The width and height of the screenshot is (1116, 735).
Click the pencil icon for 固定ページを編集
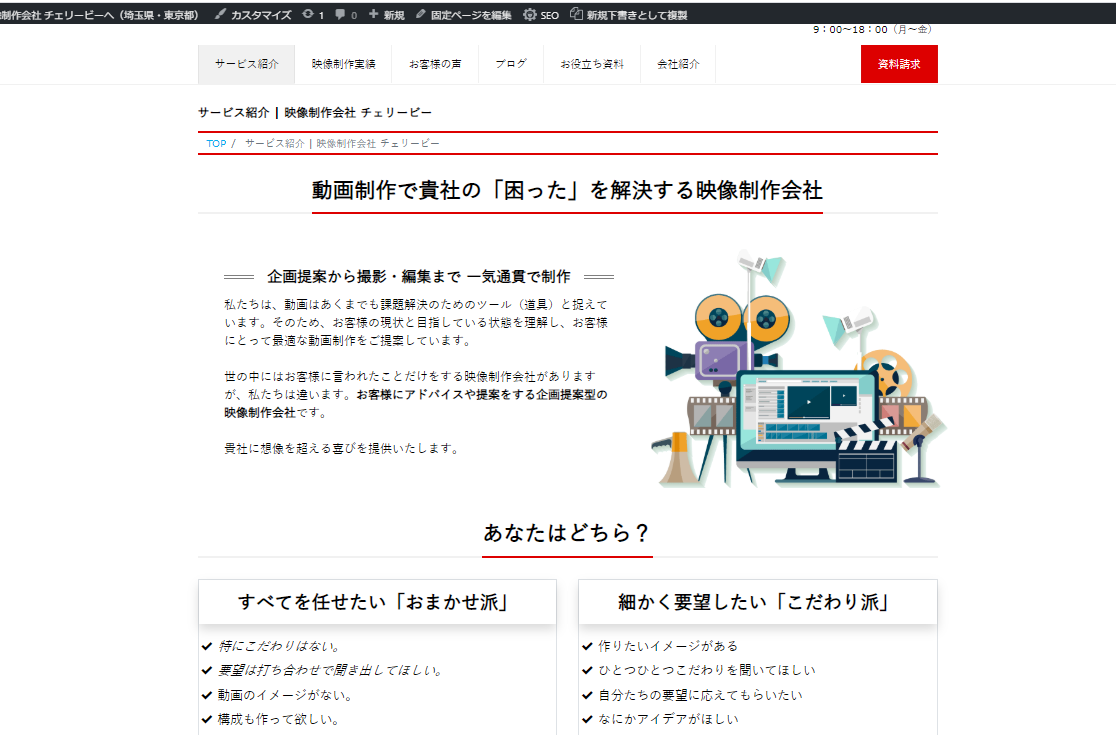(x=421, y=15)
